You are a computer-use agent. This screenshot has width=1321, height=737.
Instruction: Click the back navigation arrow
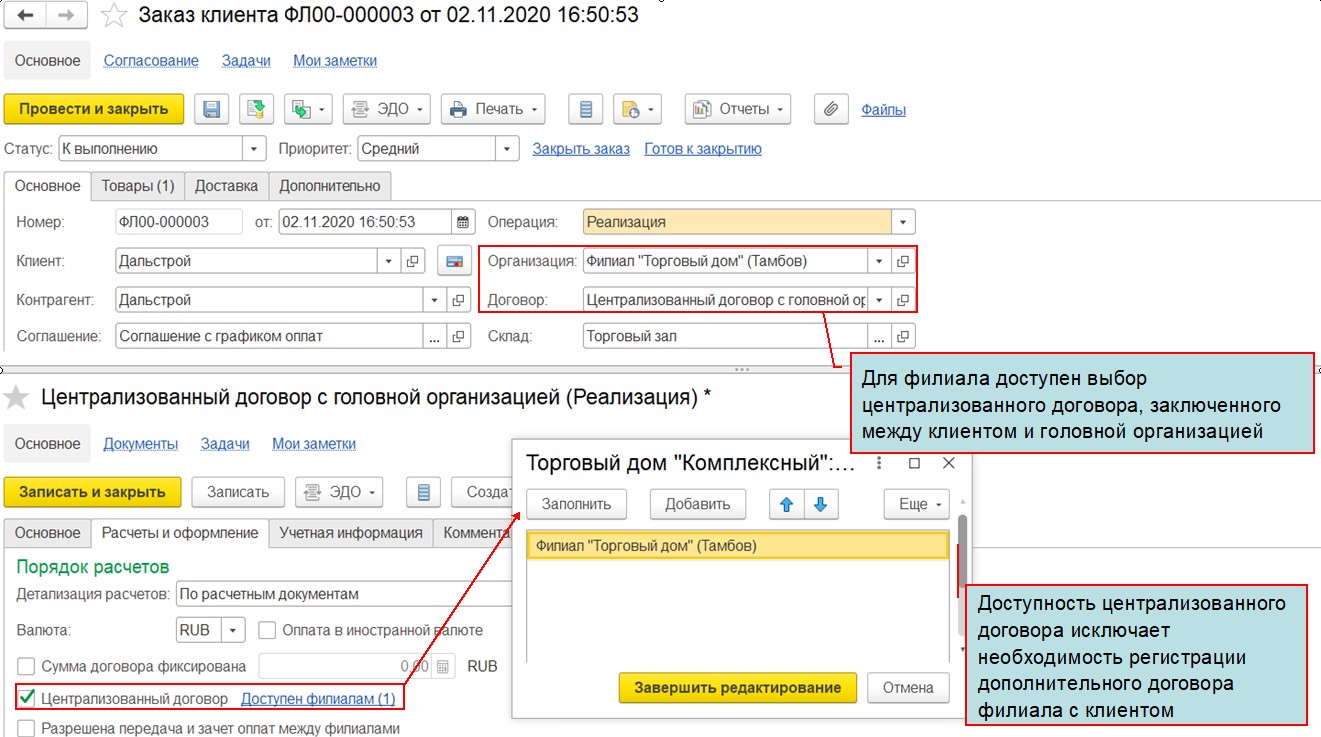click(x=26, y=16)
